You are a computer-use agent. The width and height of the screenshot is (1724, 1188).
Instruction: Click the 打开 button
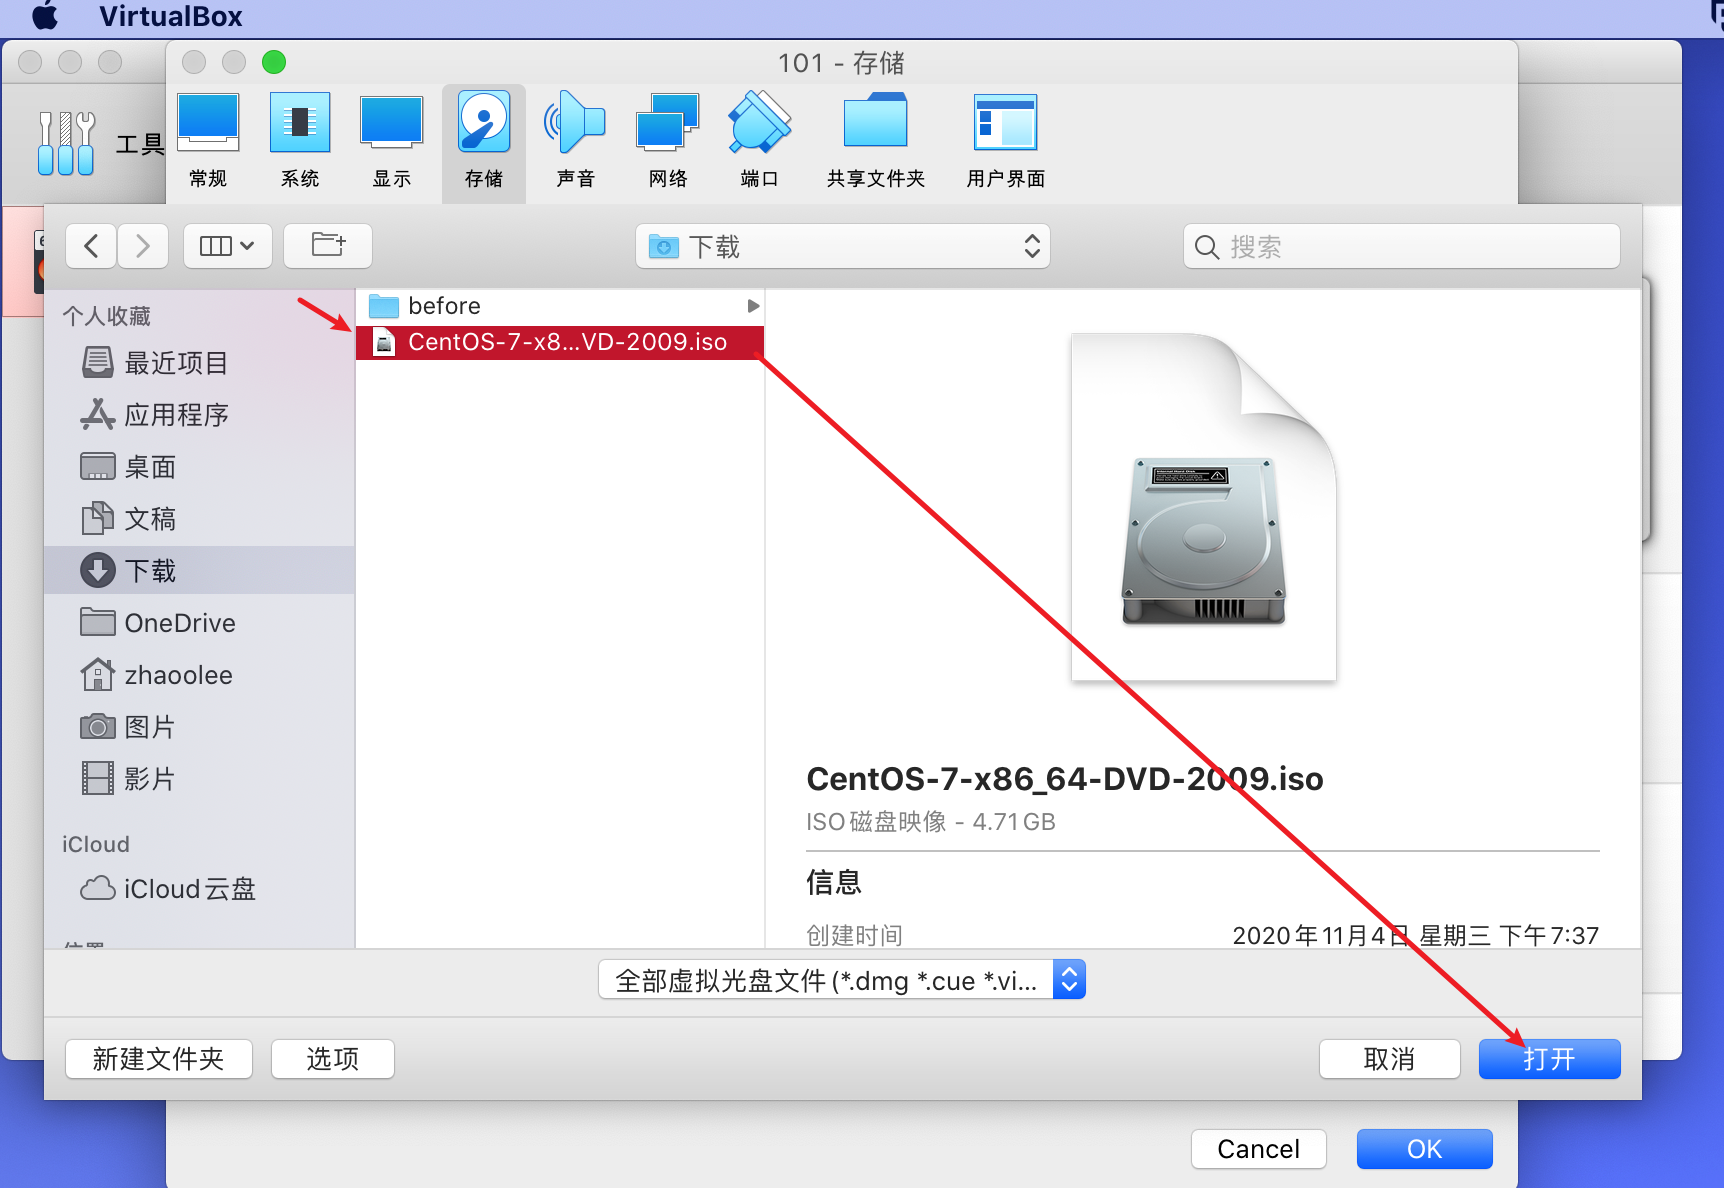pos(1549,1059)
